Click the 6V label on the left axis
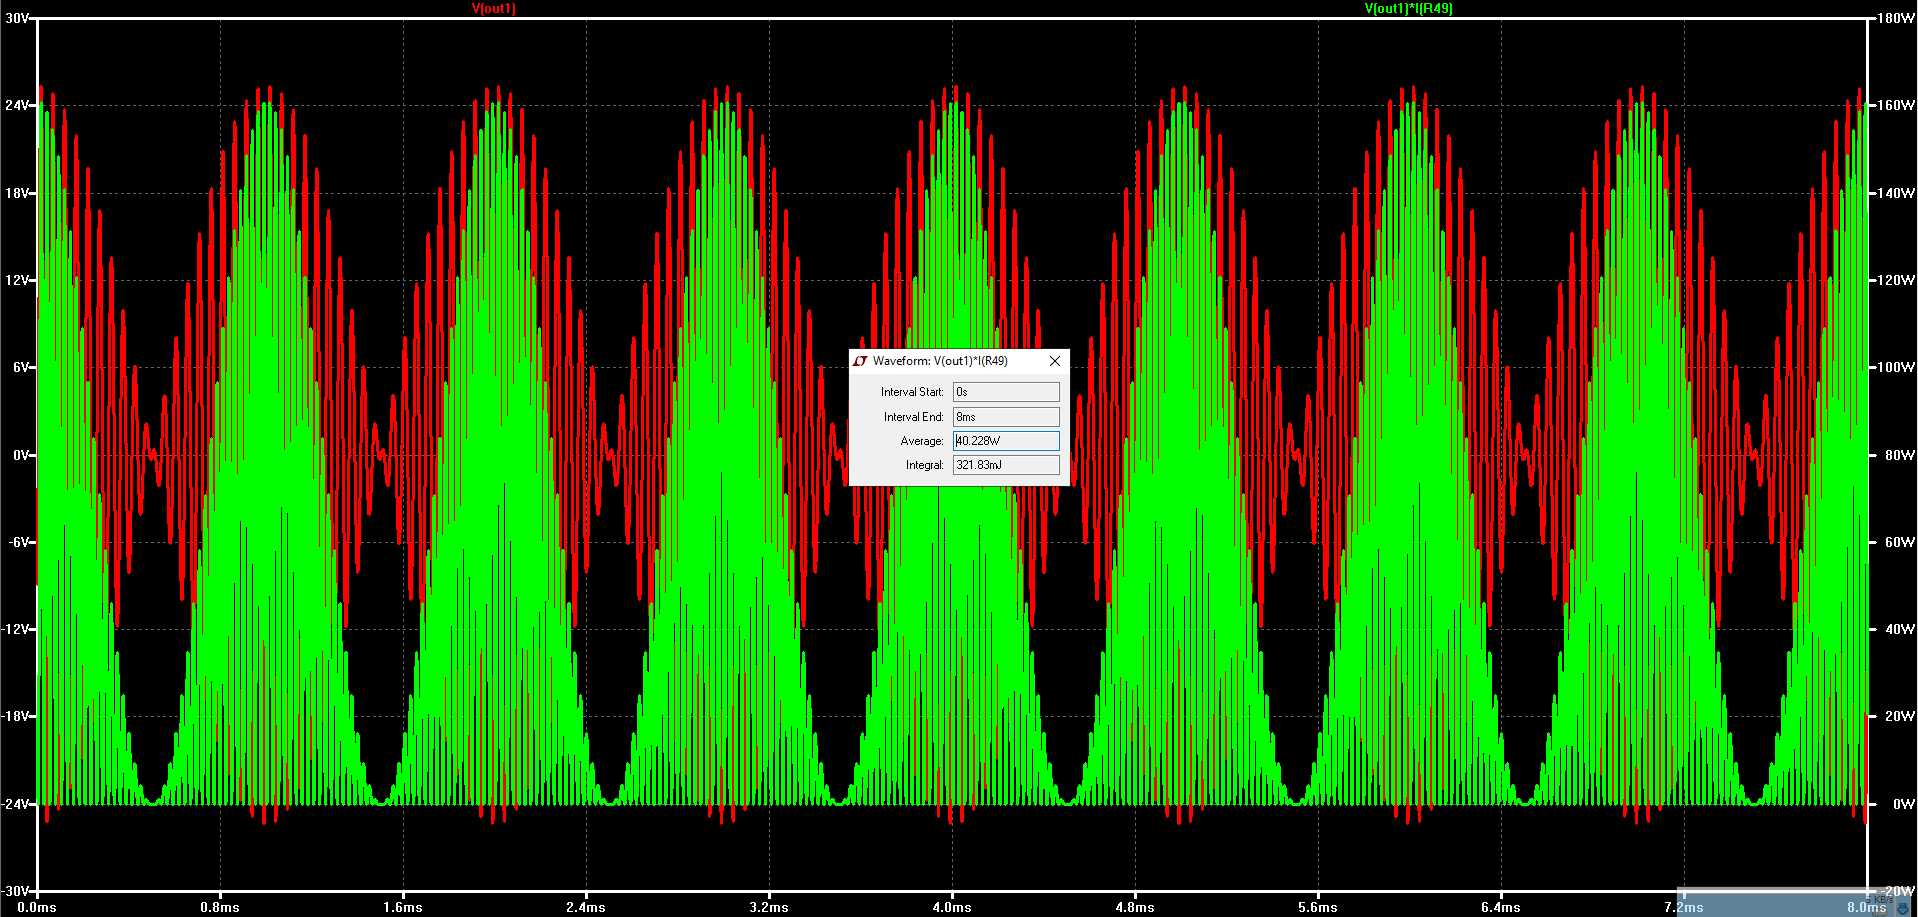The height and width of the screenshot is (917, 1918). click(21, 367)
